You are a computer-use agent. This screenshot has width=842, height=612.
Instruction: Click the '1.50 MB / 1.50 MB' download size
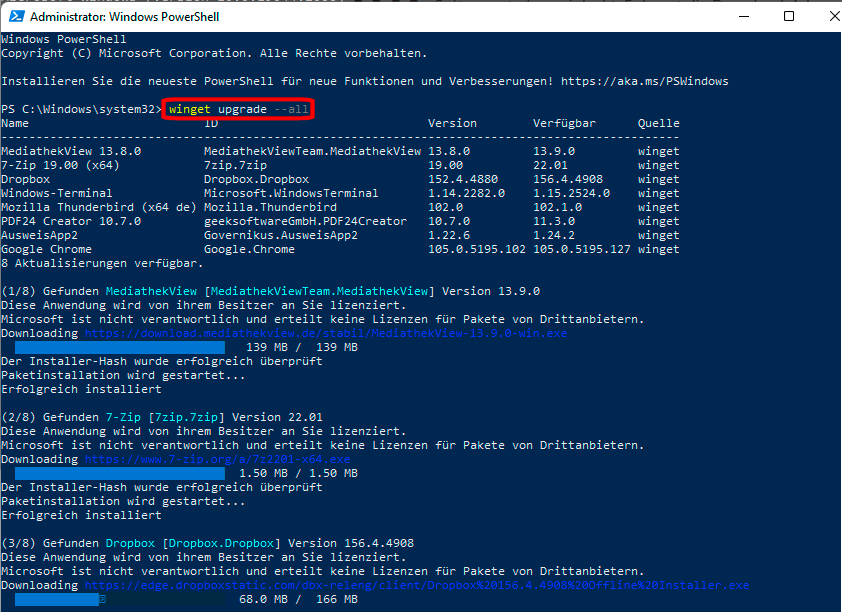click(x=299, y=473)
